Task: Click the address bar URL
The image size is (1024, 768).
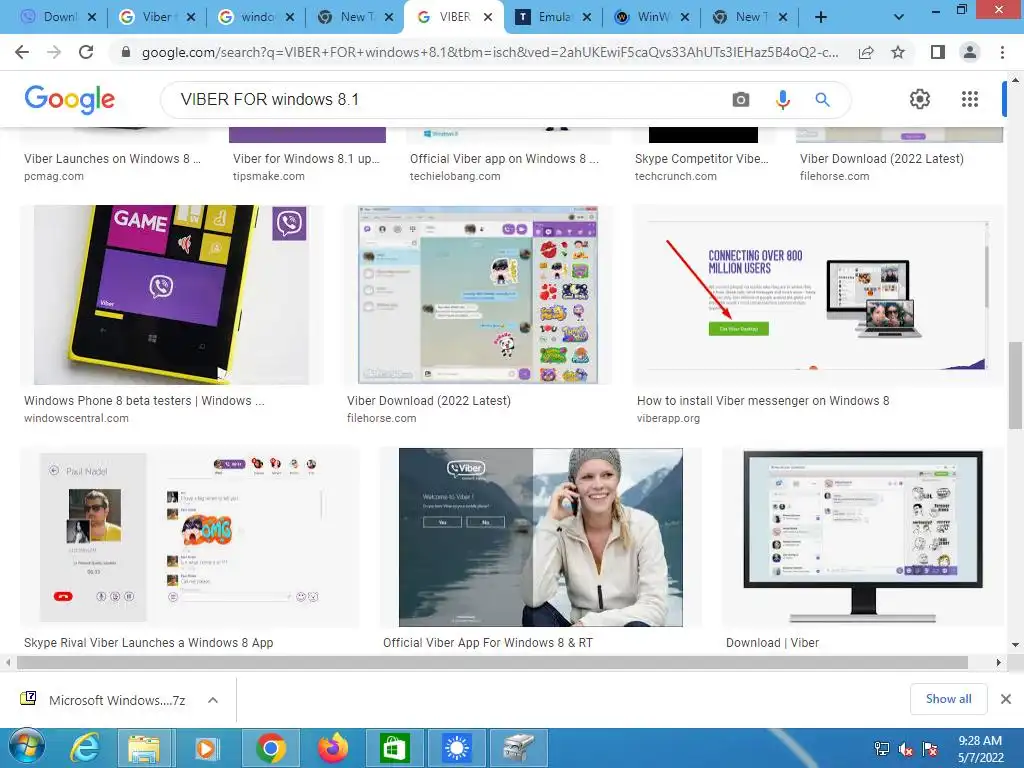Action: pos(490,52)
